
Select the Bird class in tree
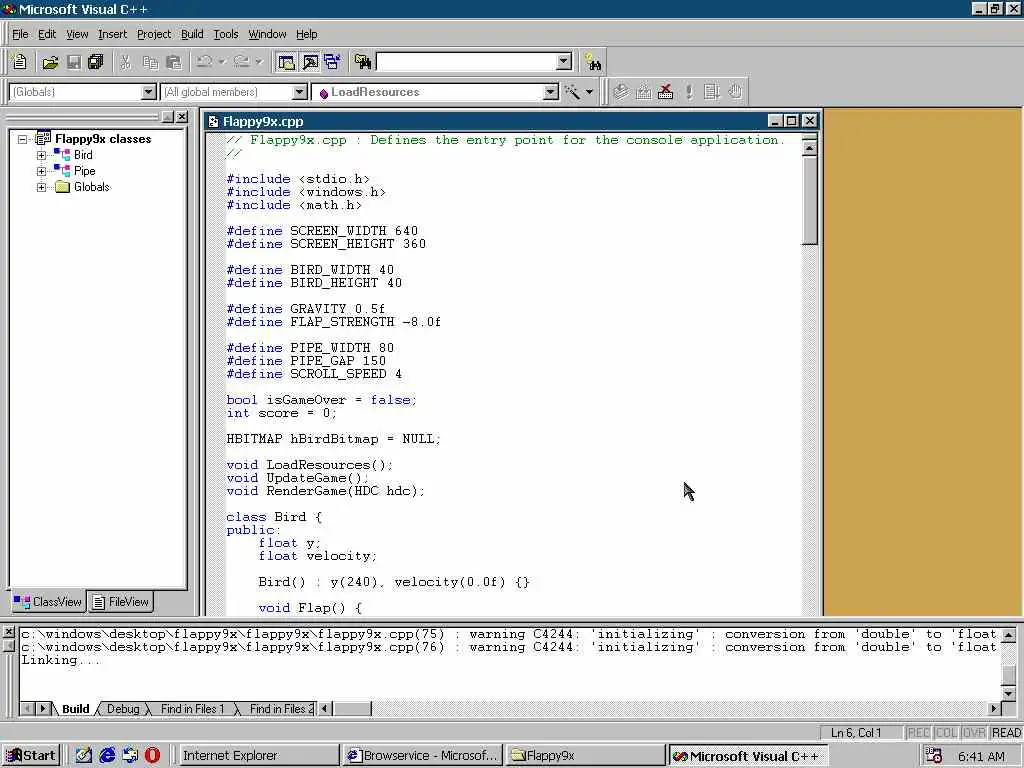click(83, 155)
